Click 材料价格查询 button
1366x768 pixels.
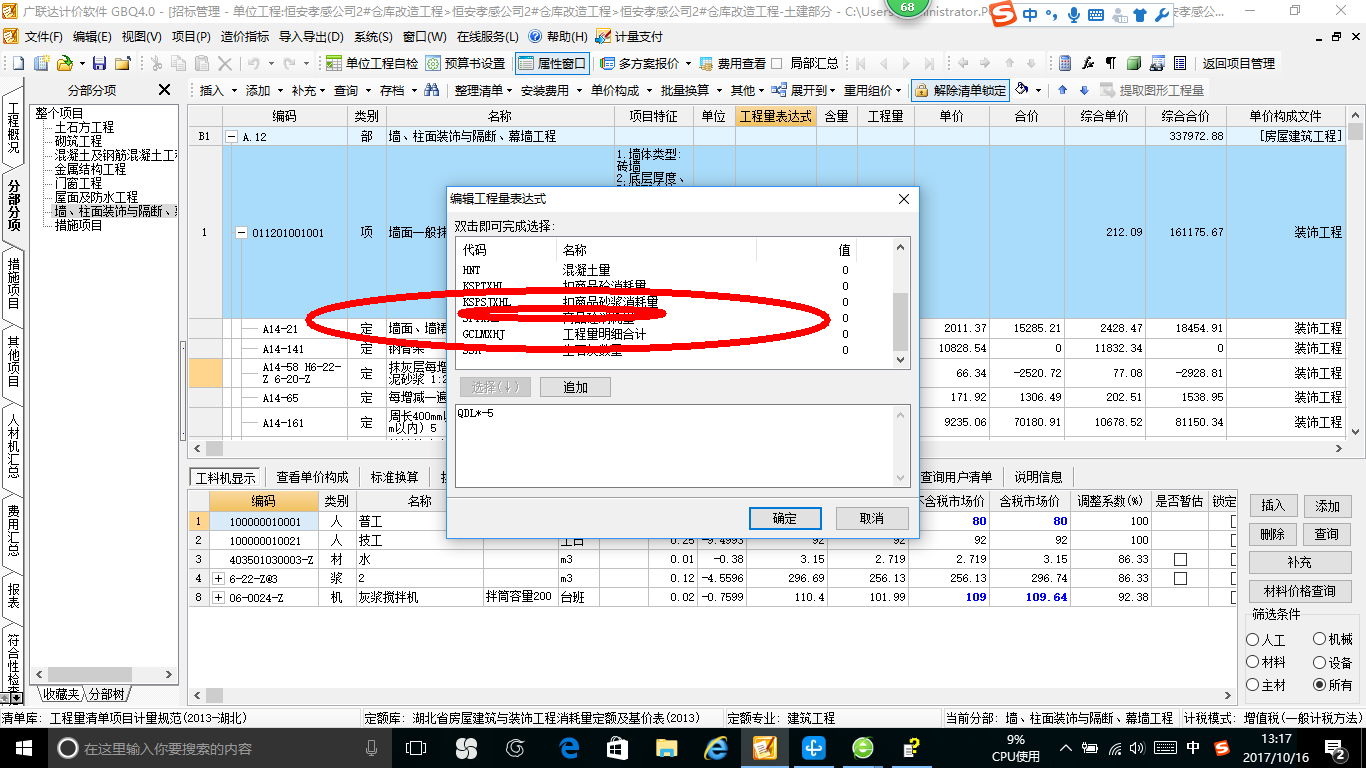tap(1299, 591)
